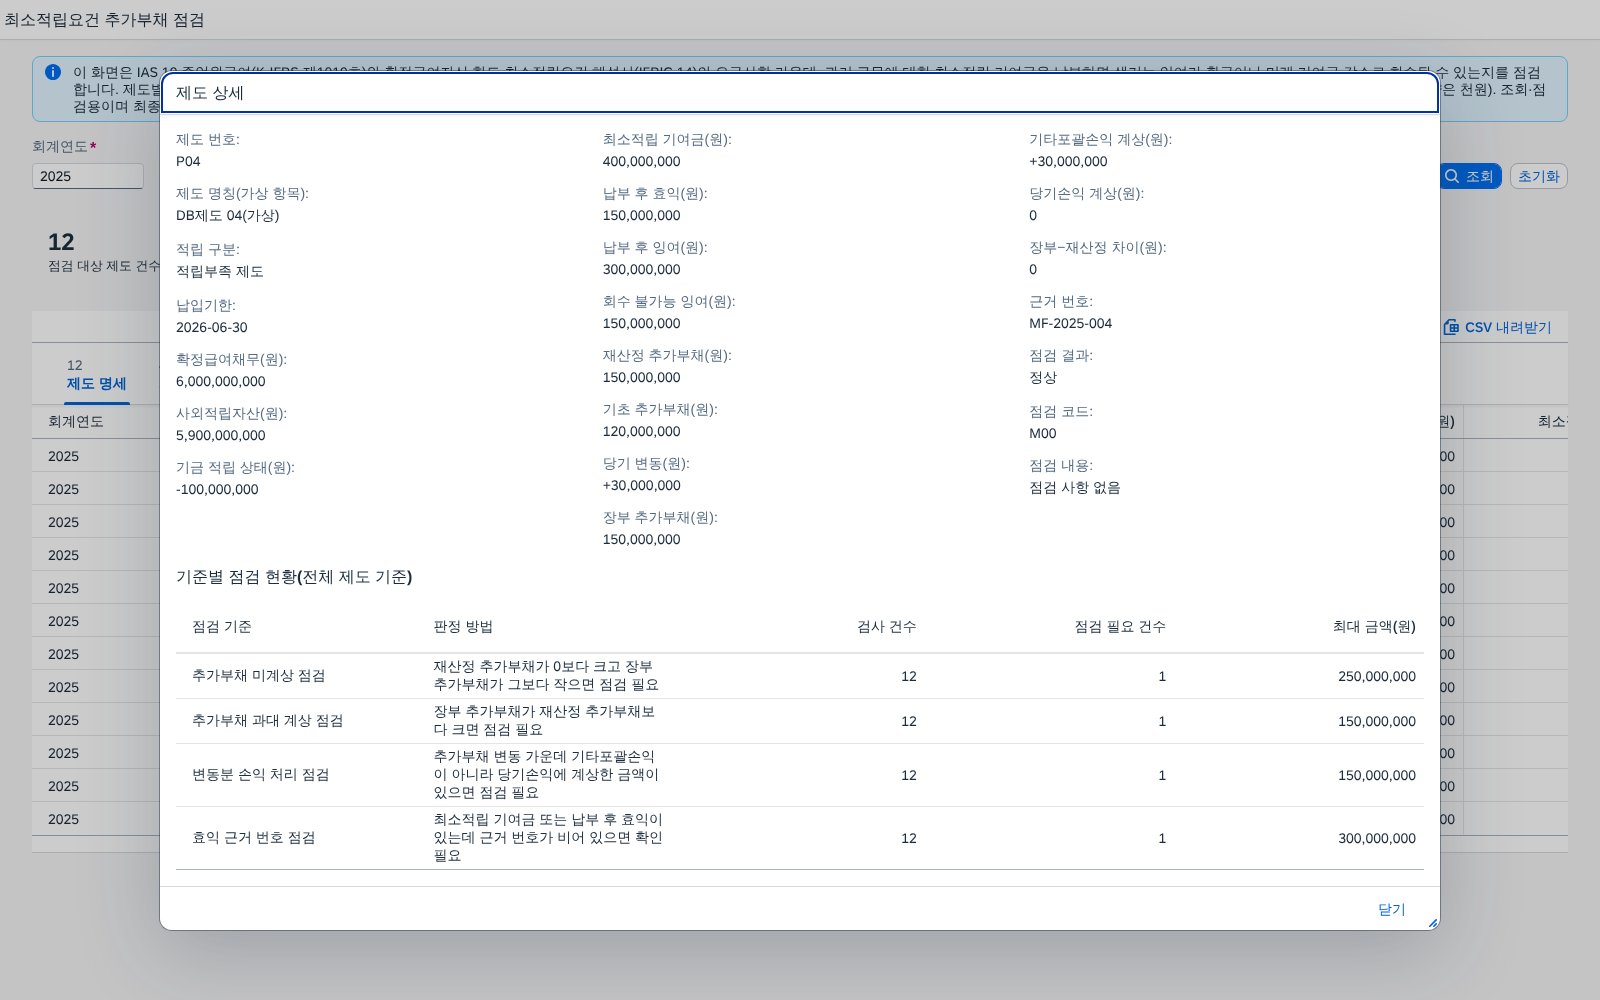The width and height of the screenshot is (1600, 1000).
Task: Click the 제도 상세 dialog title bar
Action: 800,93
